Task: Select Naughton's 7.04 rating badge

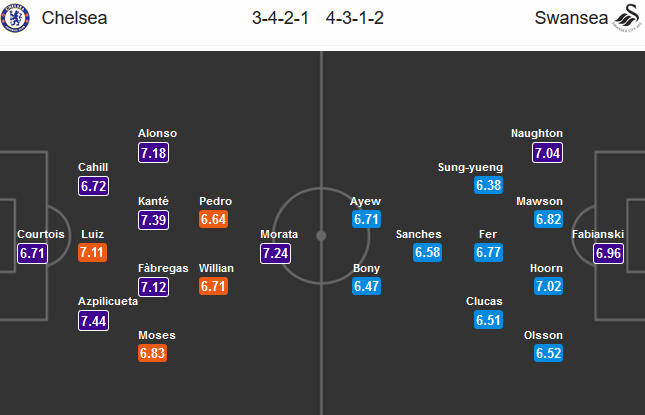Action: click(547, 152)
